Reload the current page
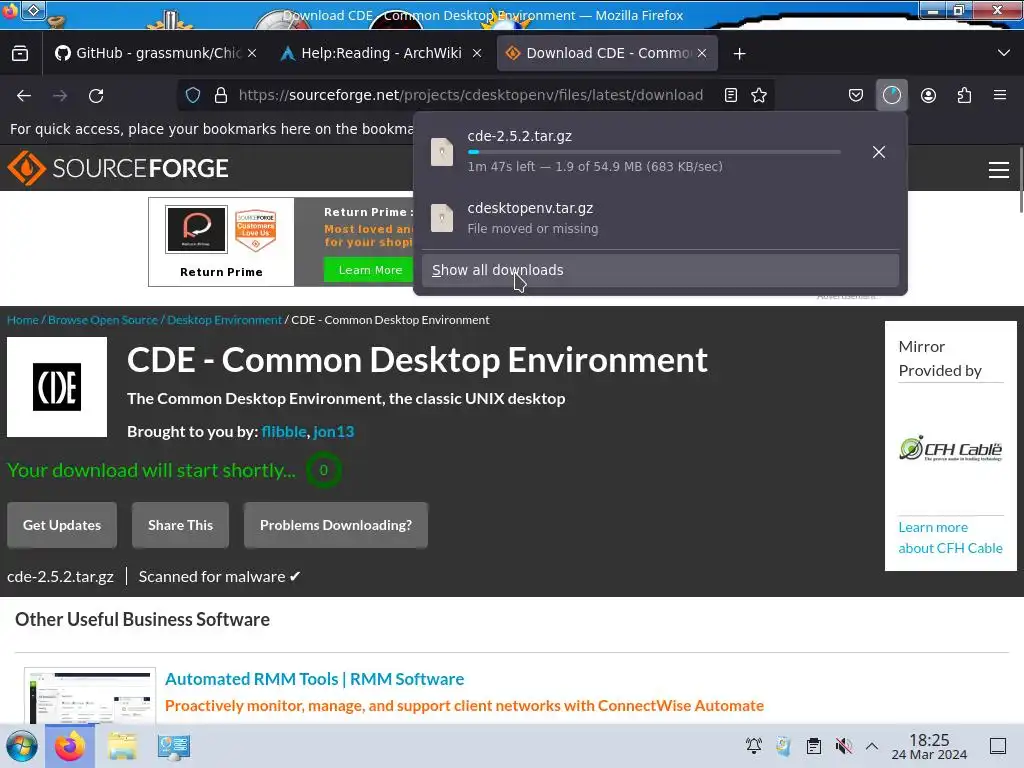 click(96, 95)
